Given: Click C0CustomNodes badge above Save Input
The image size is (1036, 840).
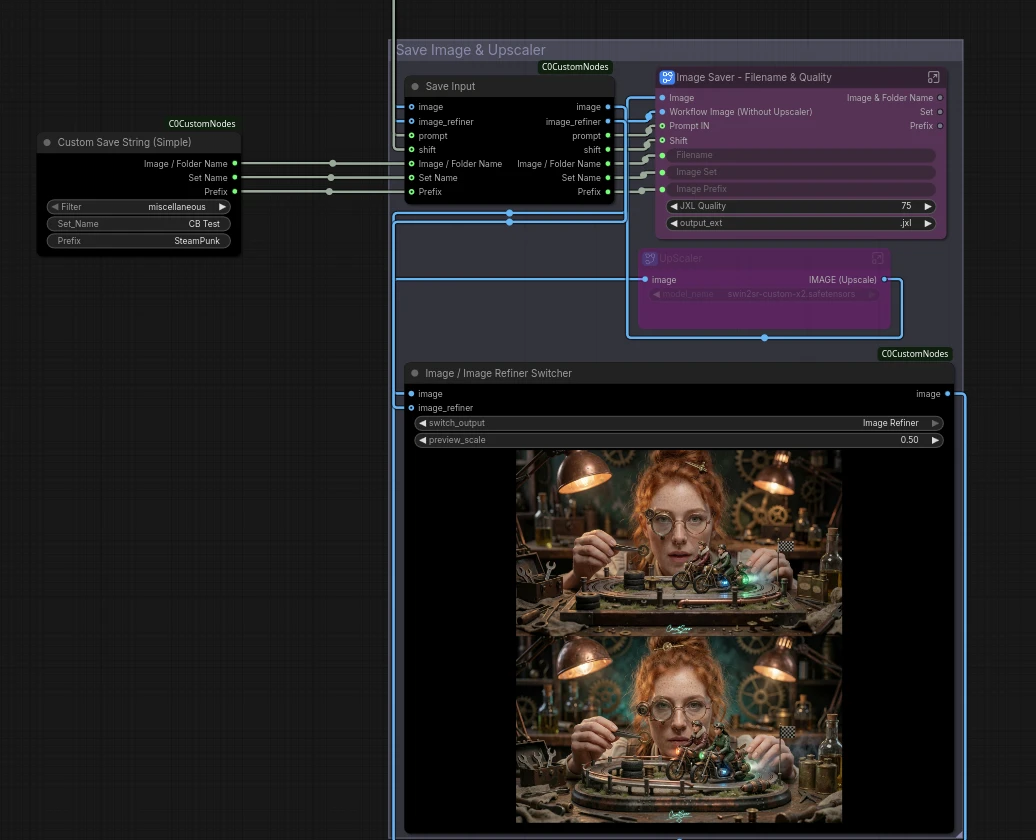Looking at the screenshot, I should [575, 67].
